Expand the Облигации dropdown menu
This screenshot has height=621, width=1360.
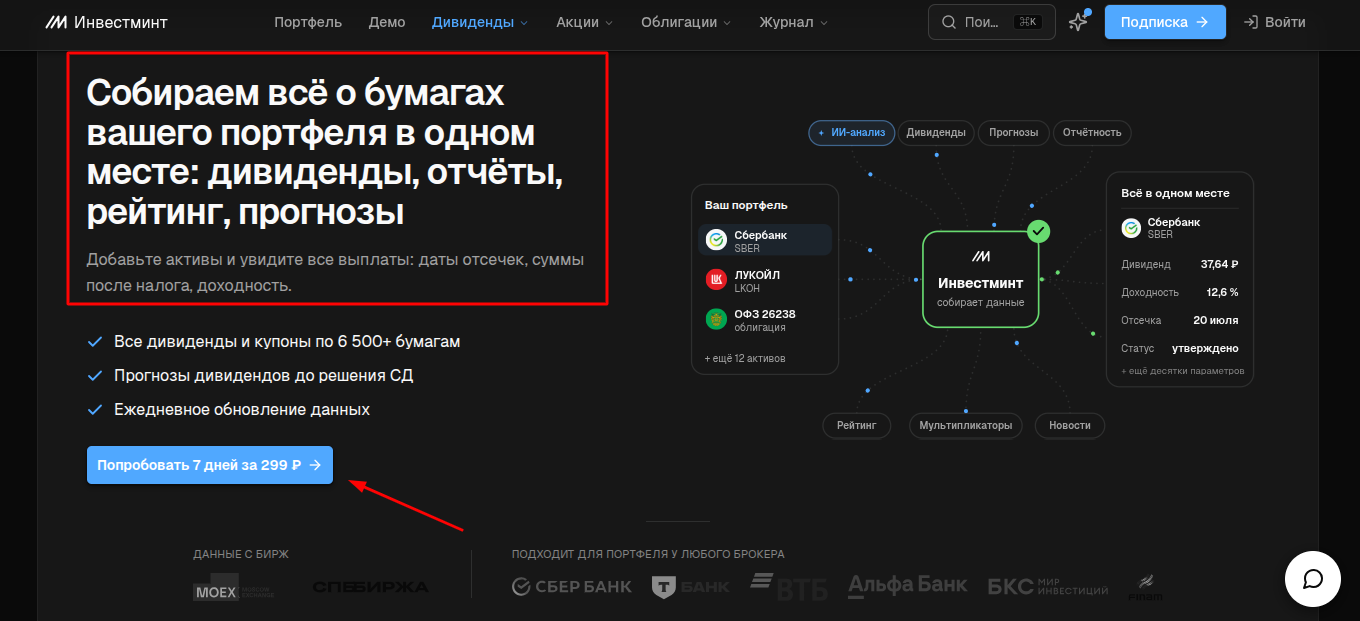(686, 22)
